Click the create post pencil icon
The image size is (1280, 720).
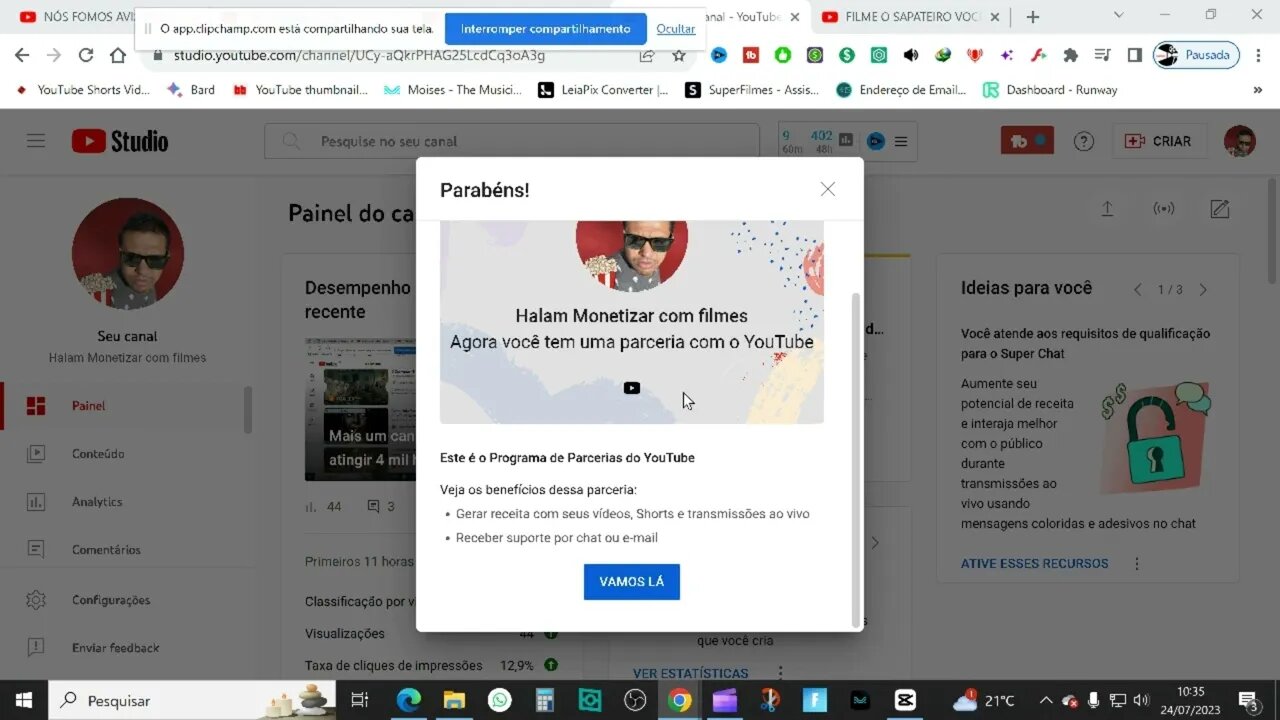[x=1220, y=209]
